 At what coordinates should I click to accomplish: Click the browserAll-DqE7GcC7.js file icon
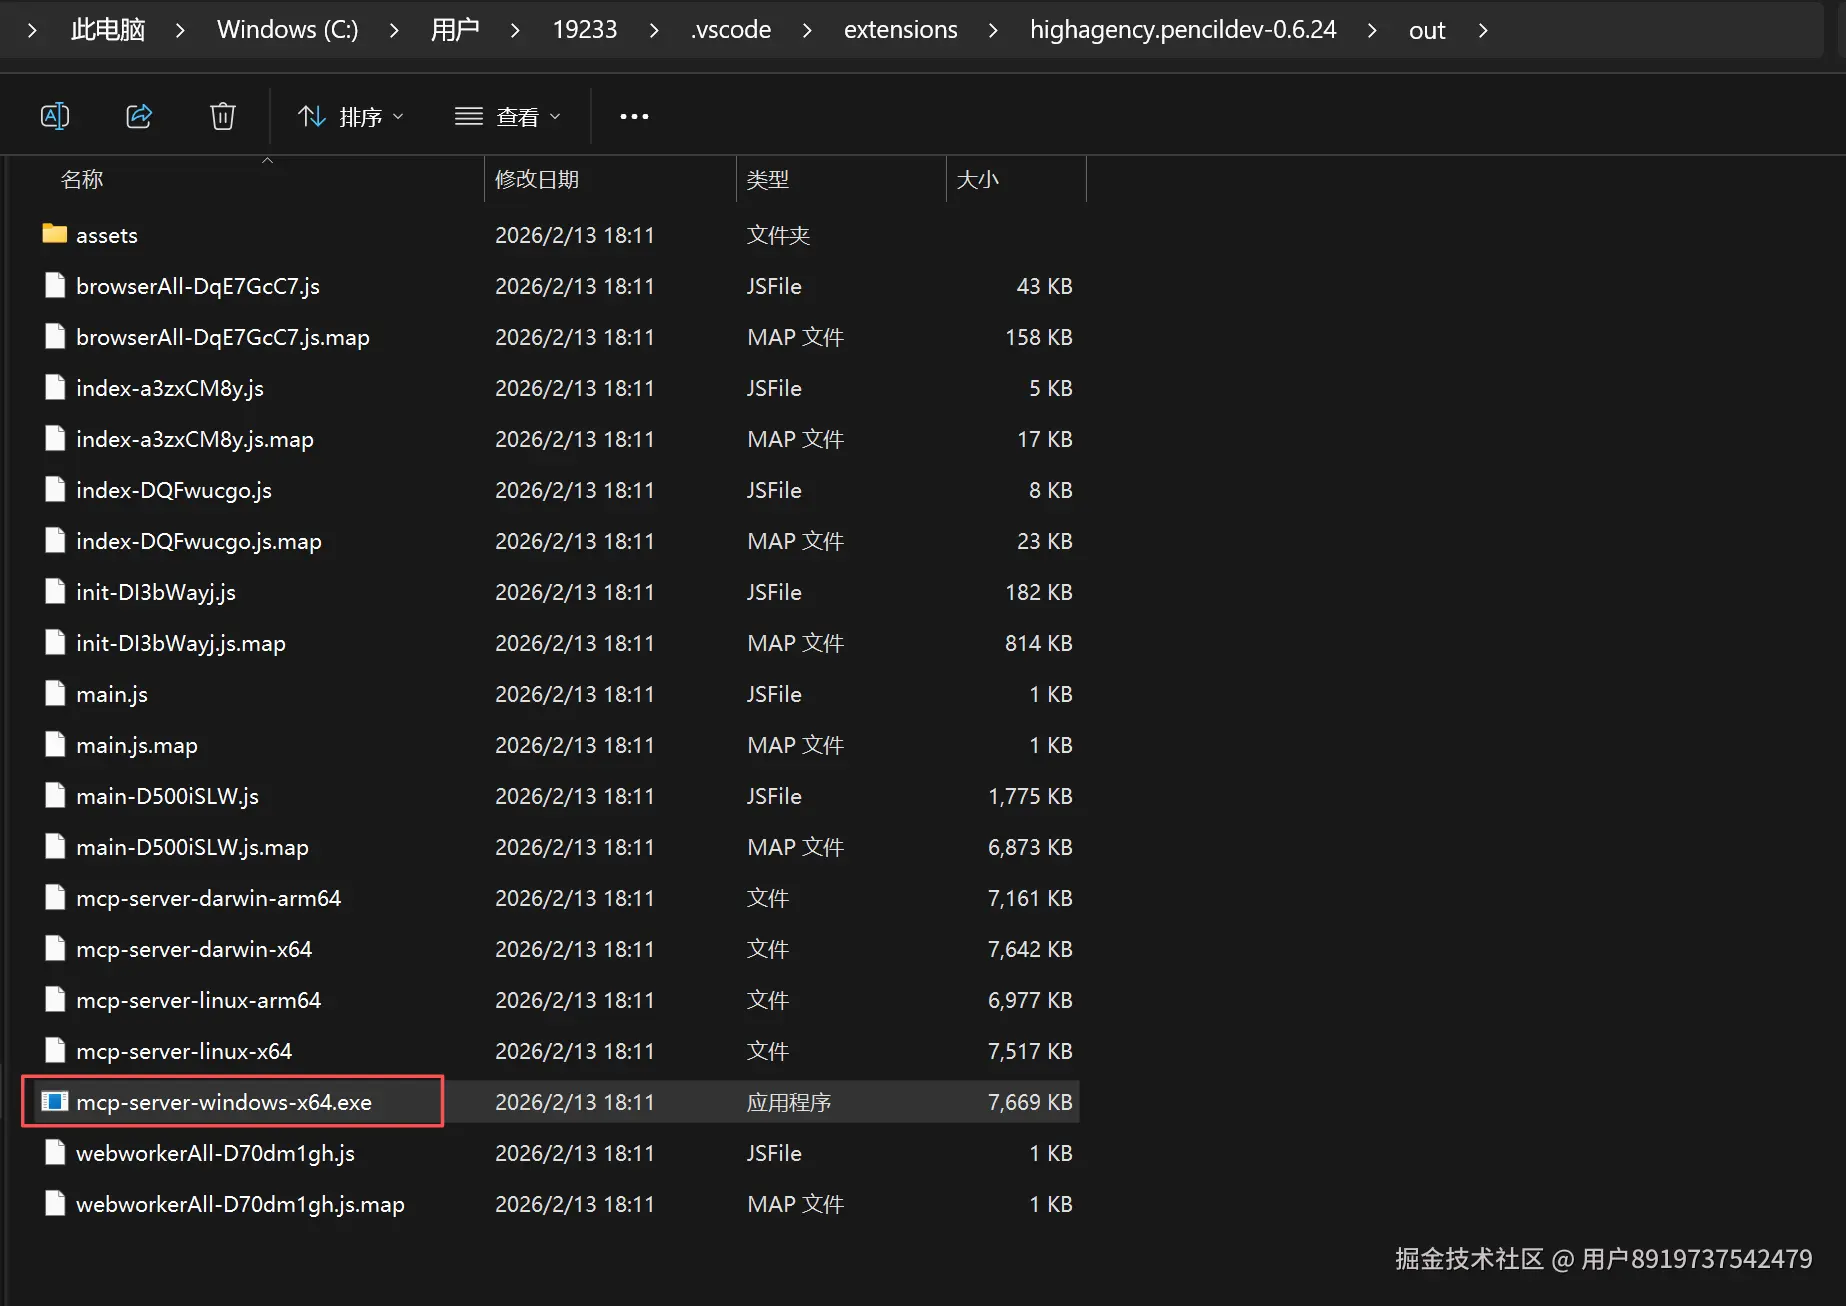(x=55, y=286)
